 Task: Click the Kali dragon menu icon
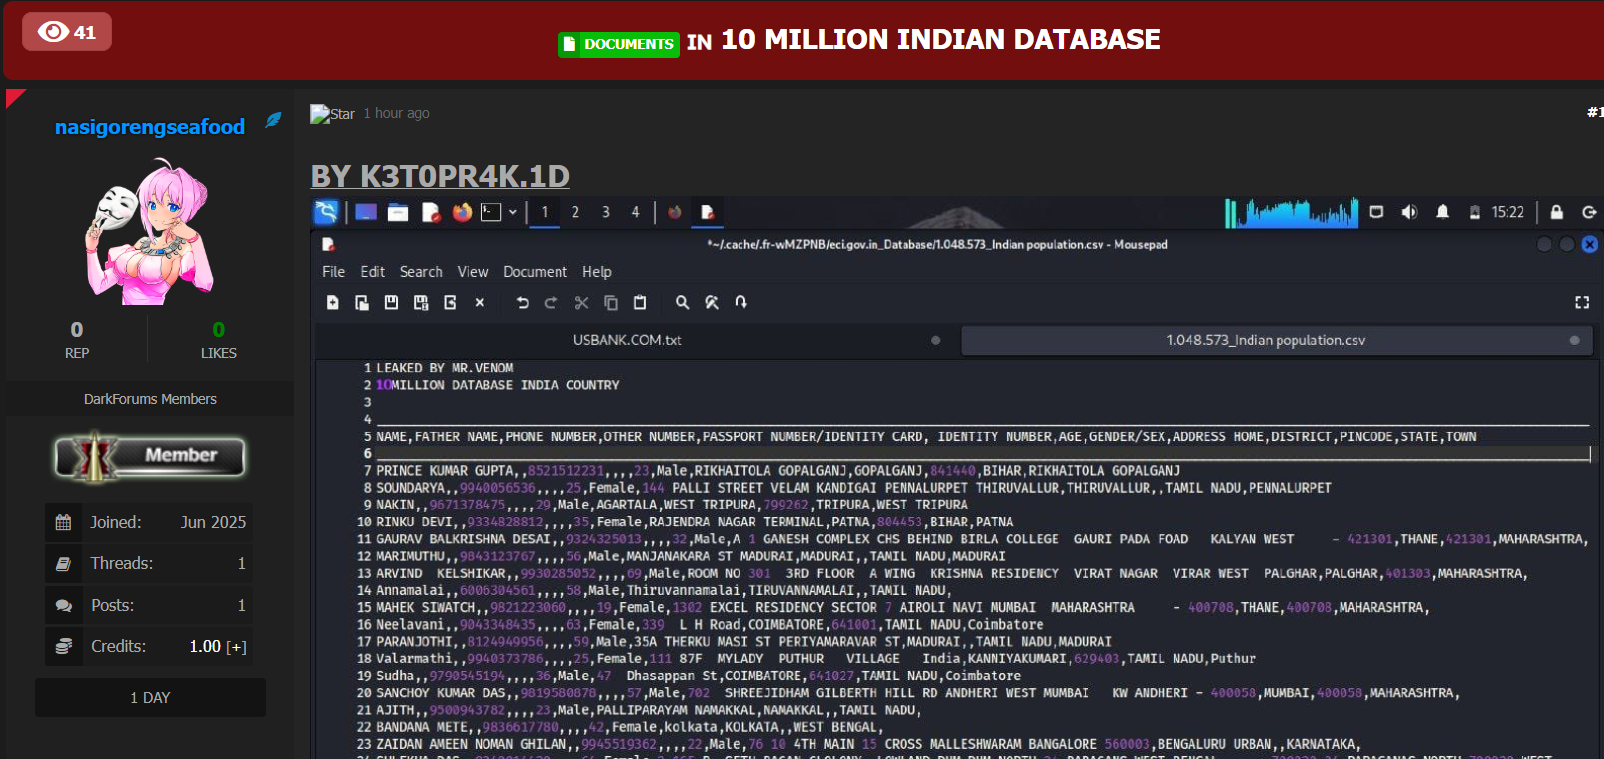click(x=326, y=212)
